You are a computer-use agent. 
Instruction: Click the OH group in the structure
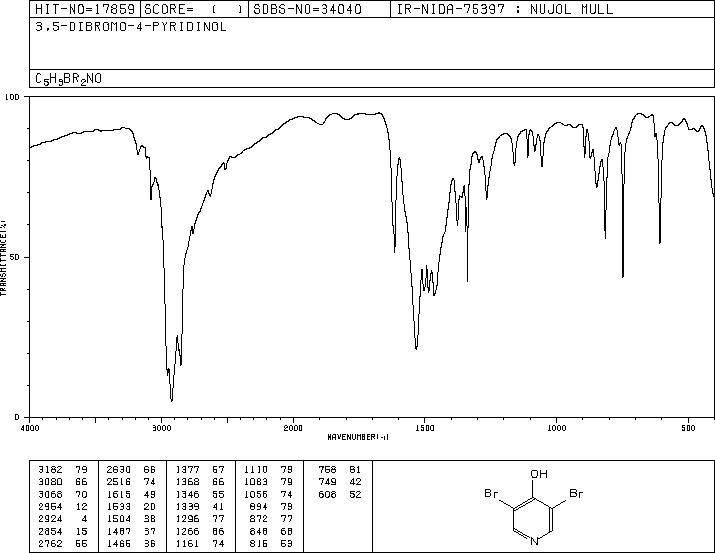(x=539, y=474)
